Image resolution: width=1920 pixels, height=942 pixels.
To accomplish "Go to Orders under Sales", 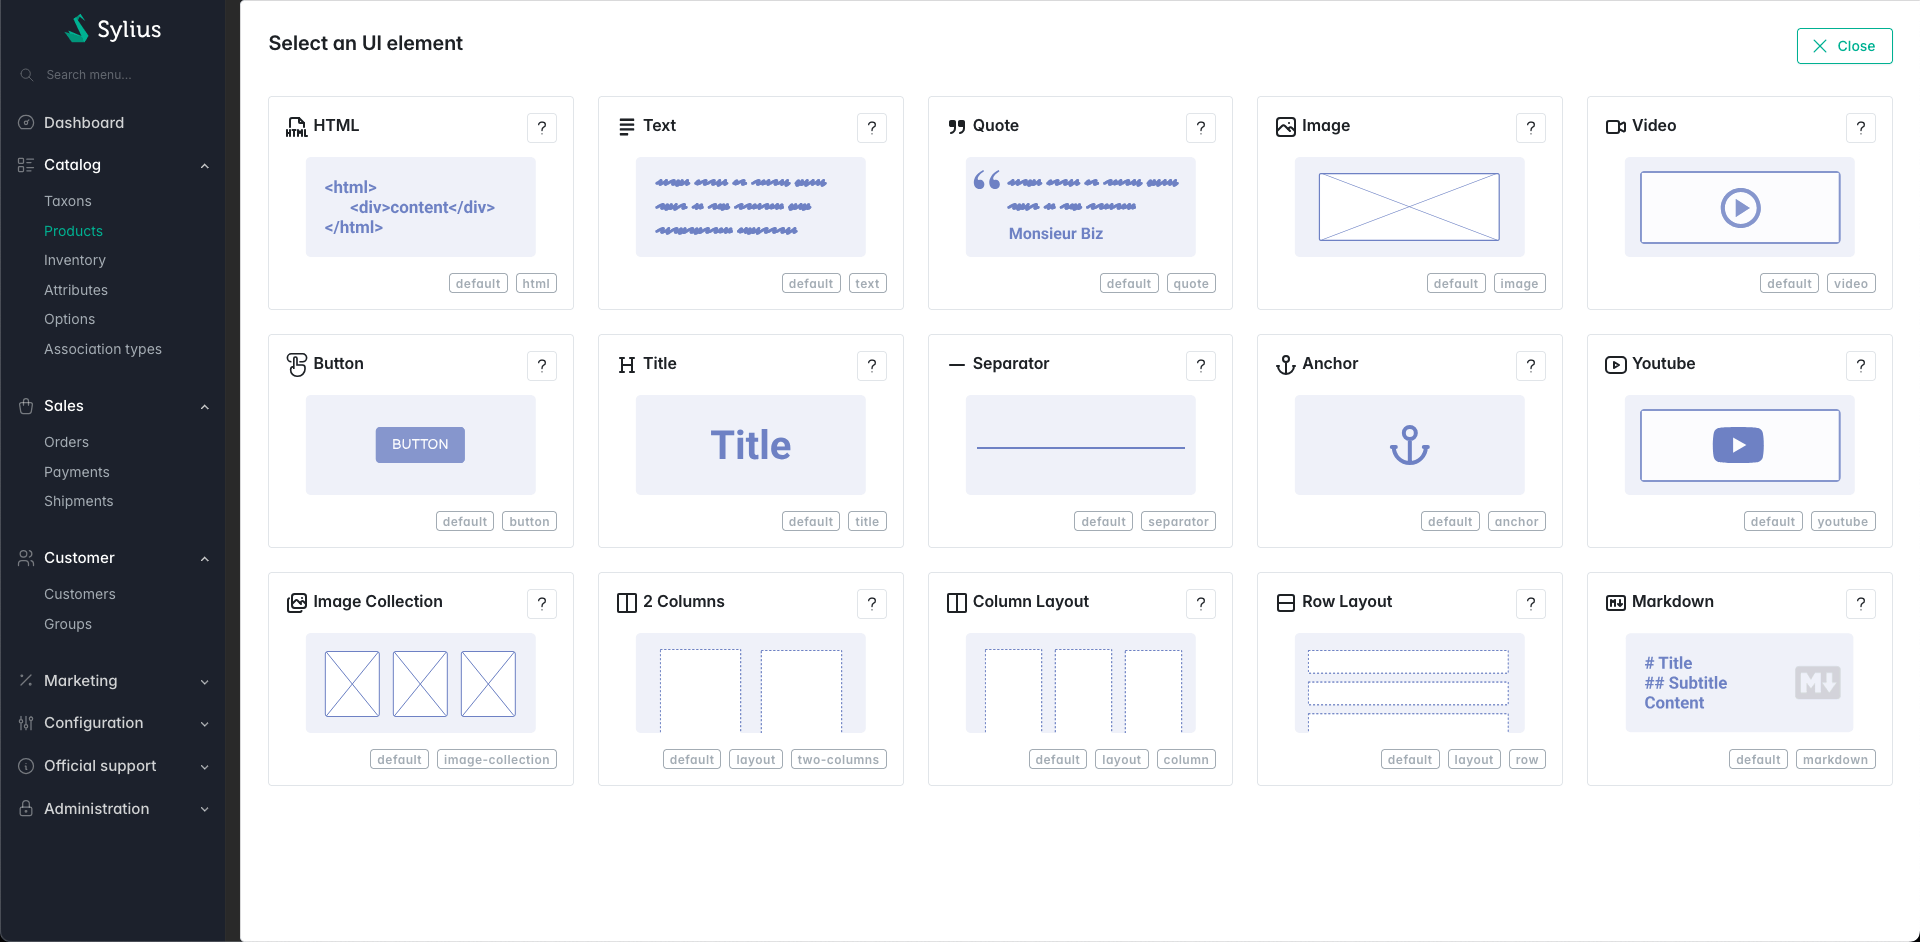I will coord(66,442).
